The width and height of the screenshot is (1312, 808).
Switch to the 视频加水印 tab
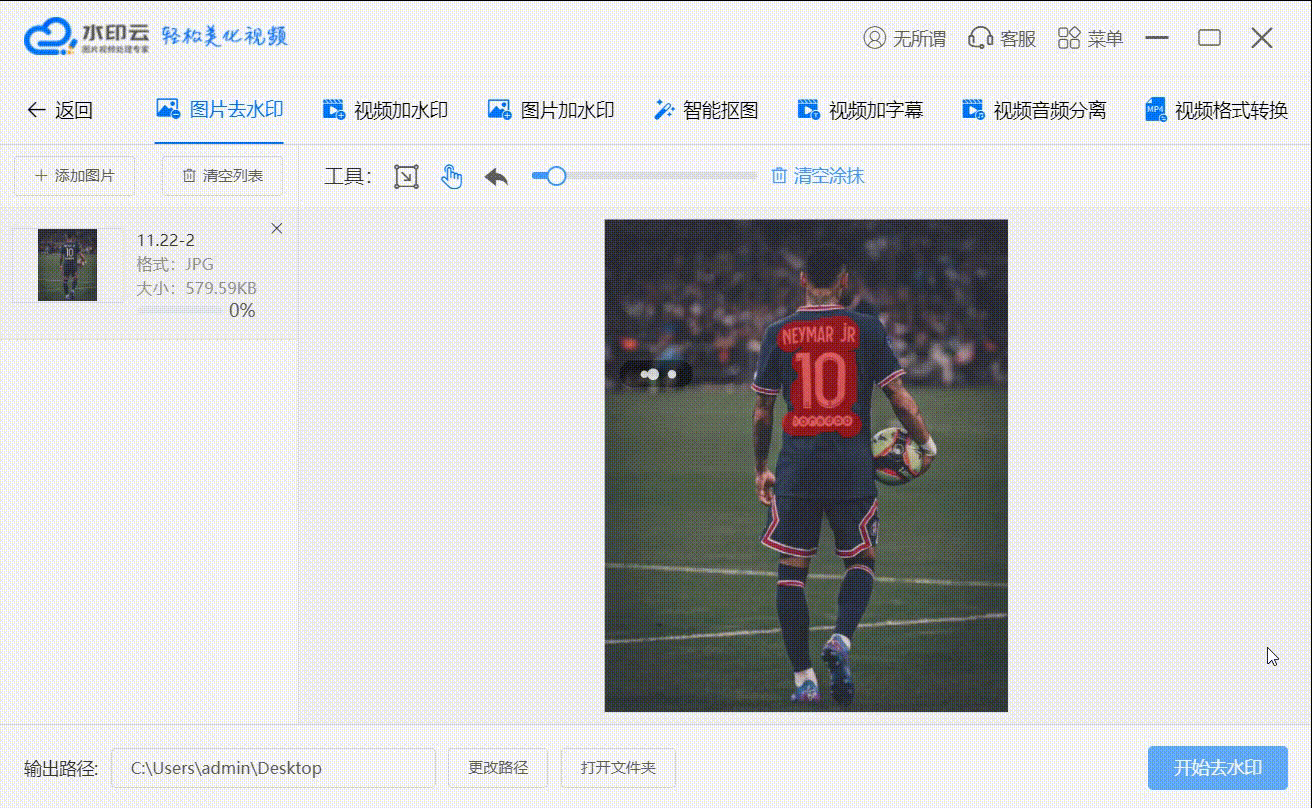click(x=385, y=110)
